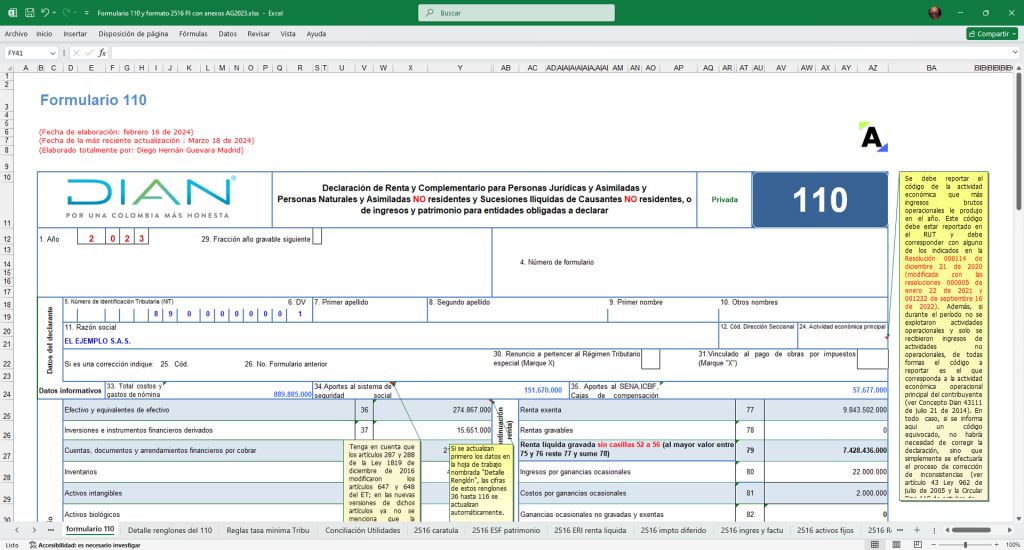This screenshot has width=1024, height=550.
Task: Go to previous sheet tab arrow
Action: (17, 530)
